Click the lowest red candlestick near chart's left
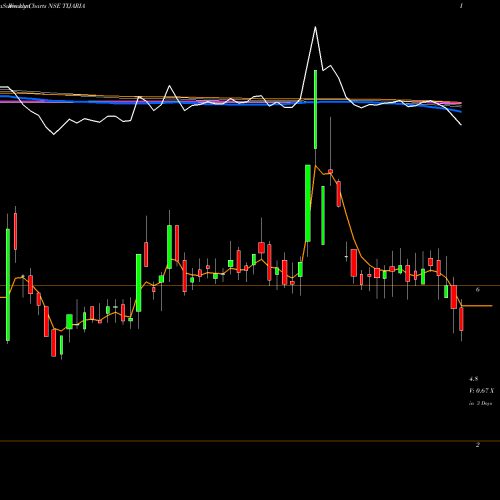This screenshot has width=500, height=500. click(54, 343)
